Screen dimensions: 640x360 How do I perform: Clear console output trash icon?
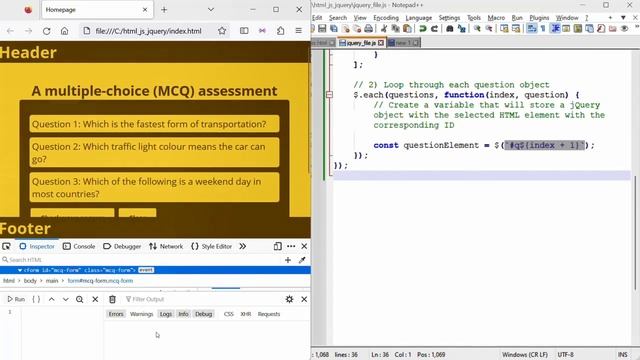112,299
